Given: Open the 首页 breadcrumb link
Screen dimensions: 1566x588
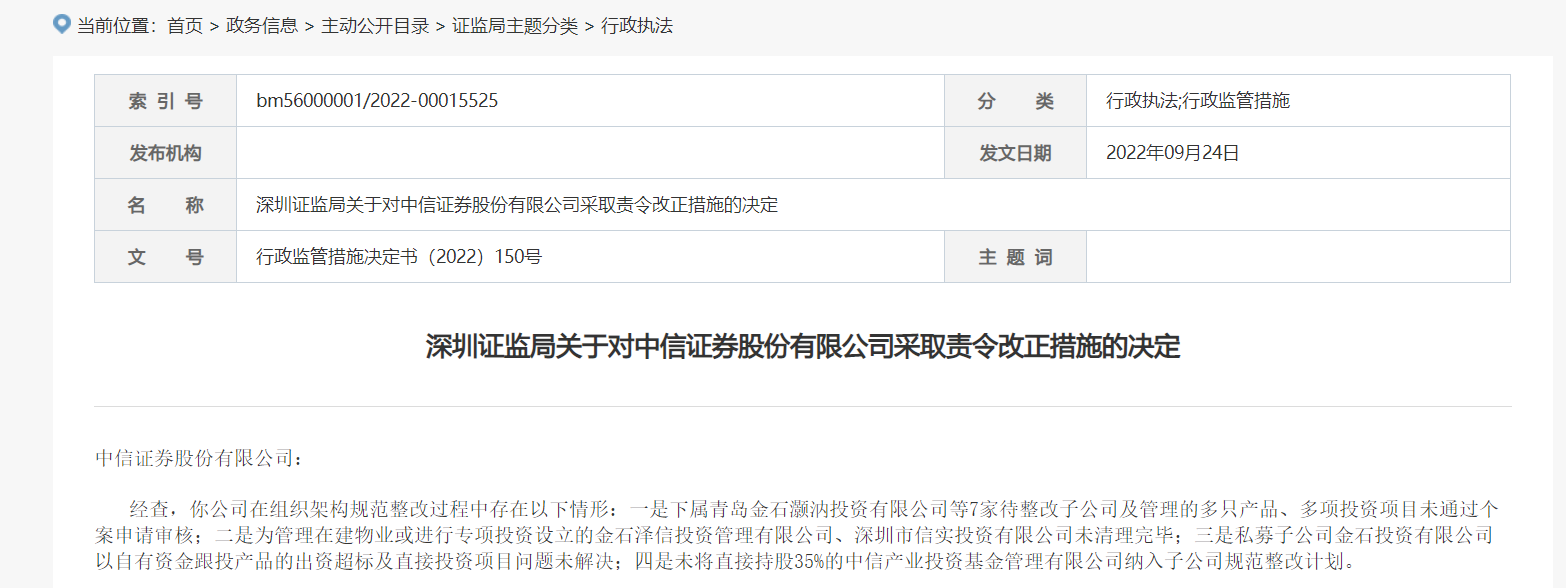Looking at the screenshot, I should [x=185, y=26].
